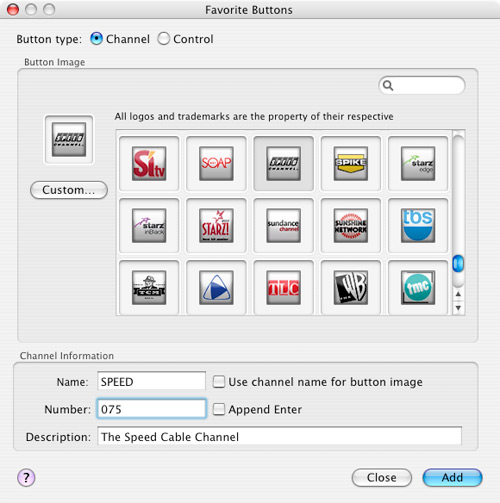Choose the blue triangle play logo

(x=216, y=287)
